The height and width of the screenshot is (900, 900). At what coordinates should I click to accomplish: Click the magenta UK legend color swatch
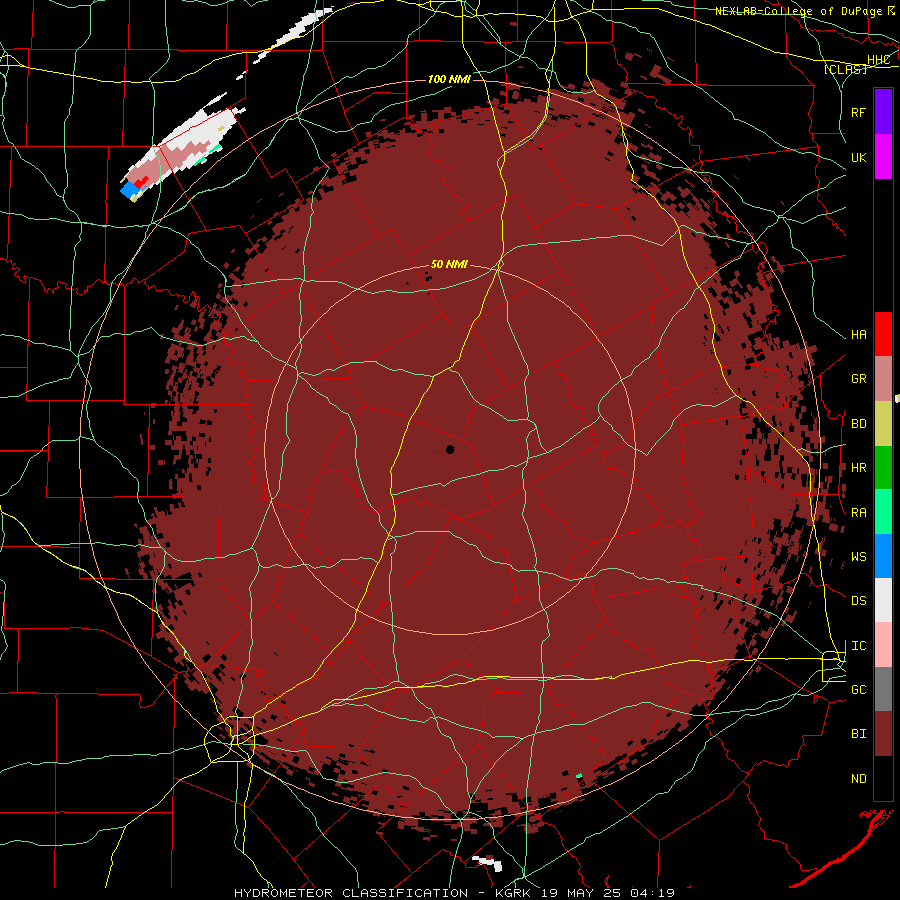click(x=883, y=157)
